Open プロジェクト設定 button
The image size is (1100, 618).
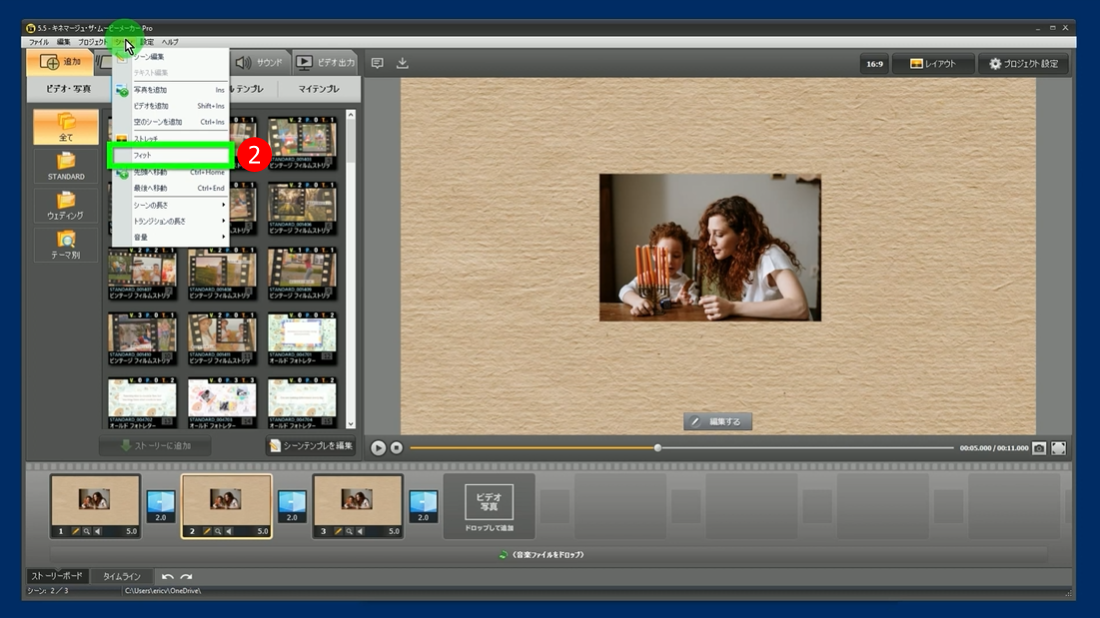[x=1023, y=64]
